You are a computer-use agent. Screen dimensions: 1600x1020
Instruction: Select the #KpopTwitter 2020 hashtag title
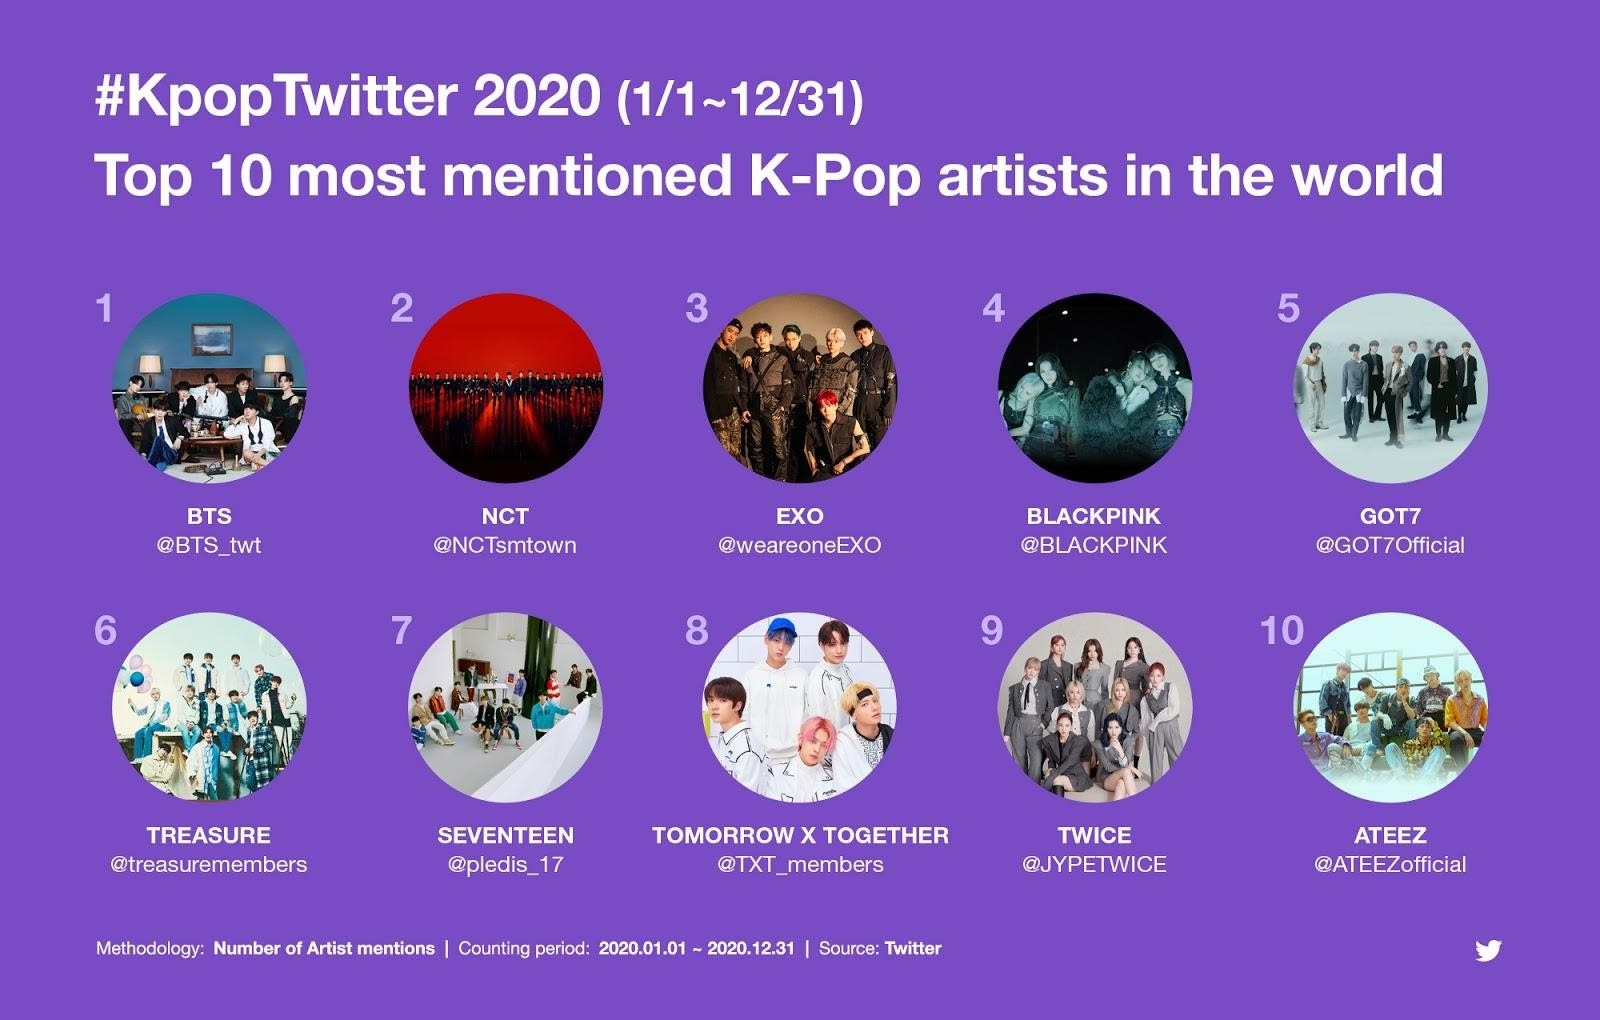click(x=348, y=97)
